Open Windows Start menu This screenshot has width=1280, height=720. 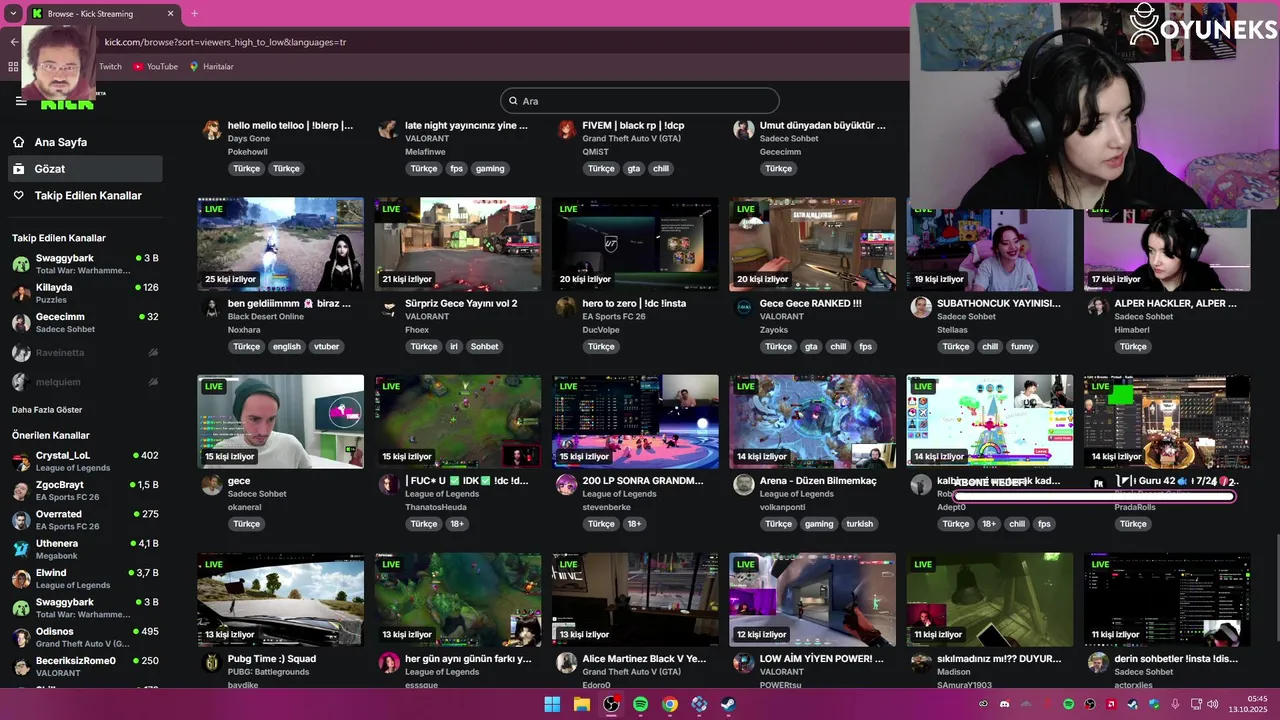(552, 705)
